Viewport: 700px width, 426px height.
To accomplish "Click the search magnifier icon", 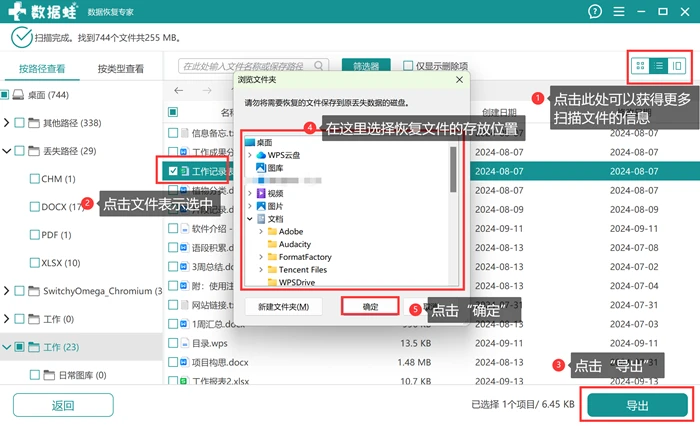I will (318, 66).
